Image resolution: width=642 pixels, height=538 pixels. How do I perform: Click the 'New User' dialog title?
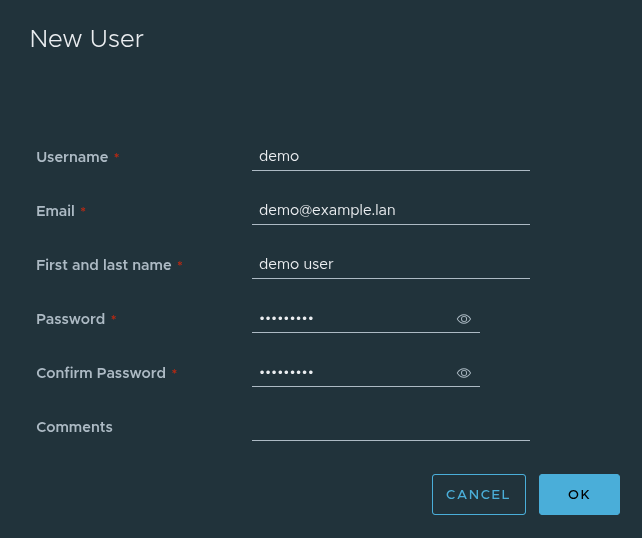[87, 39]
